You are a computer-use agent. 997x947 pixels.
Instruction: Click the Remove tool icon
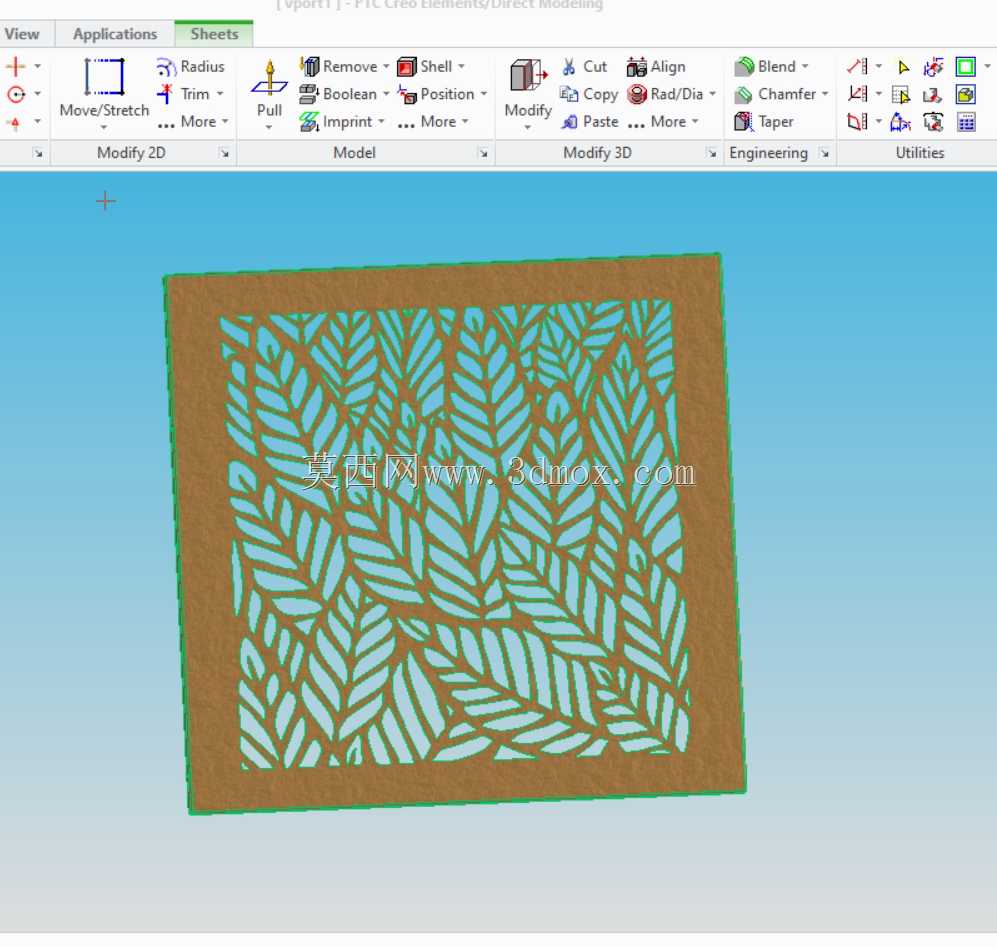310,66
